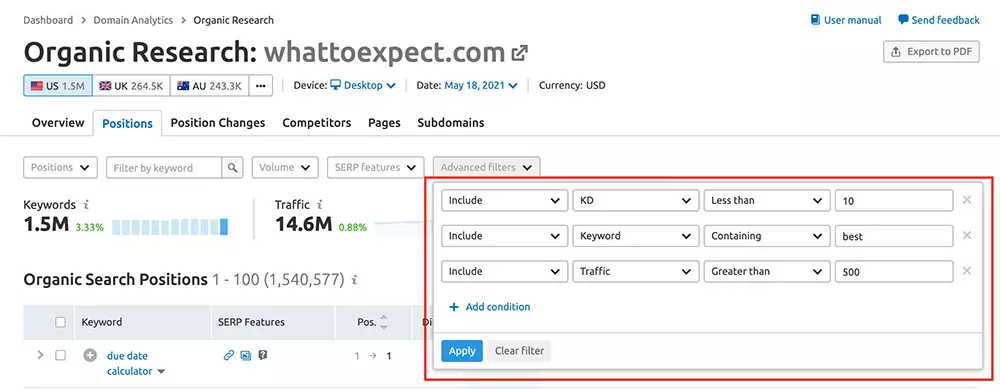The image size is (1000, 389).
Task: Click the question box SERP feature icon
Action: [x=262, y=356]
